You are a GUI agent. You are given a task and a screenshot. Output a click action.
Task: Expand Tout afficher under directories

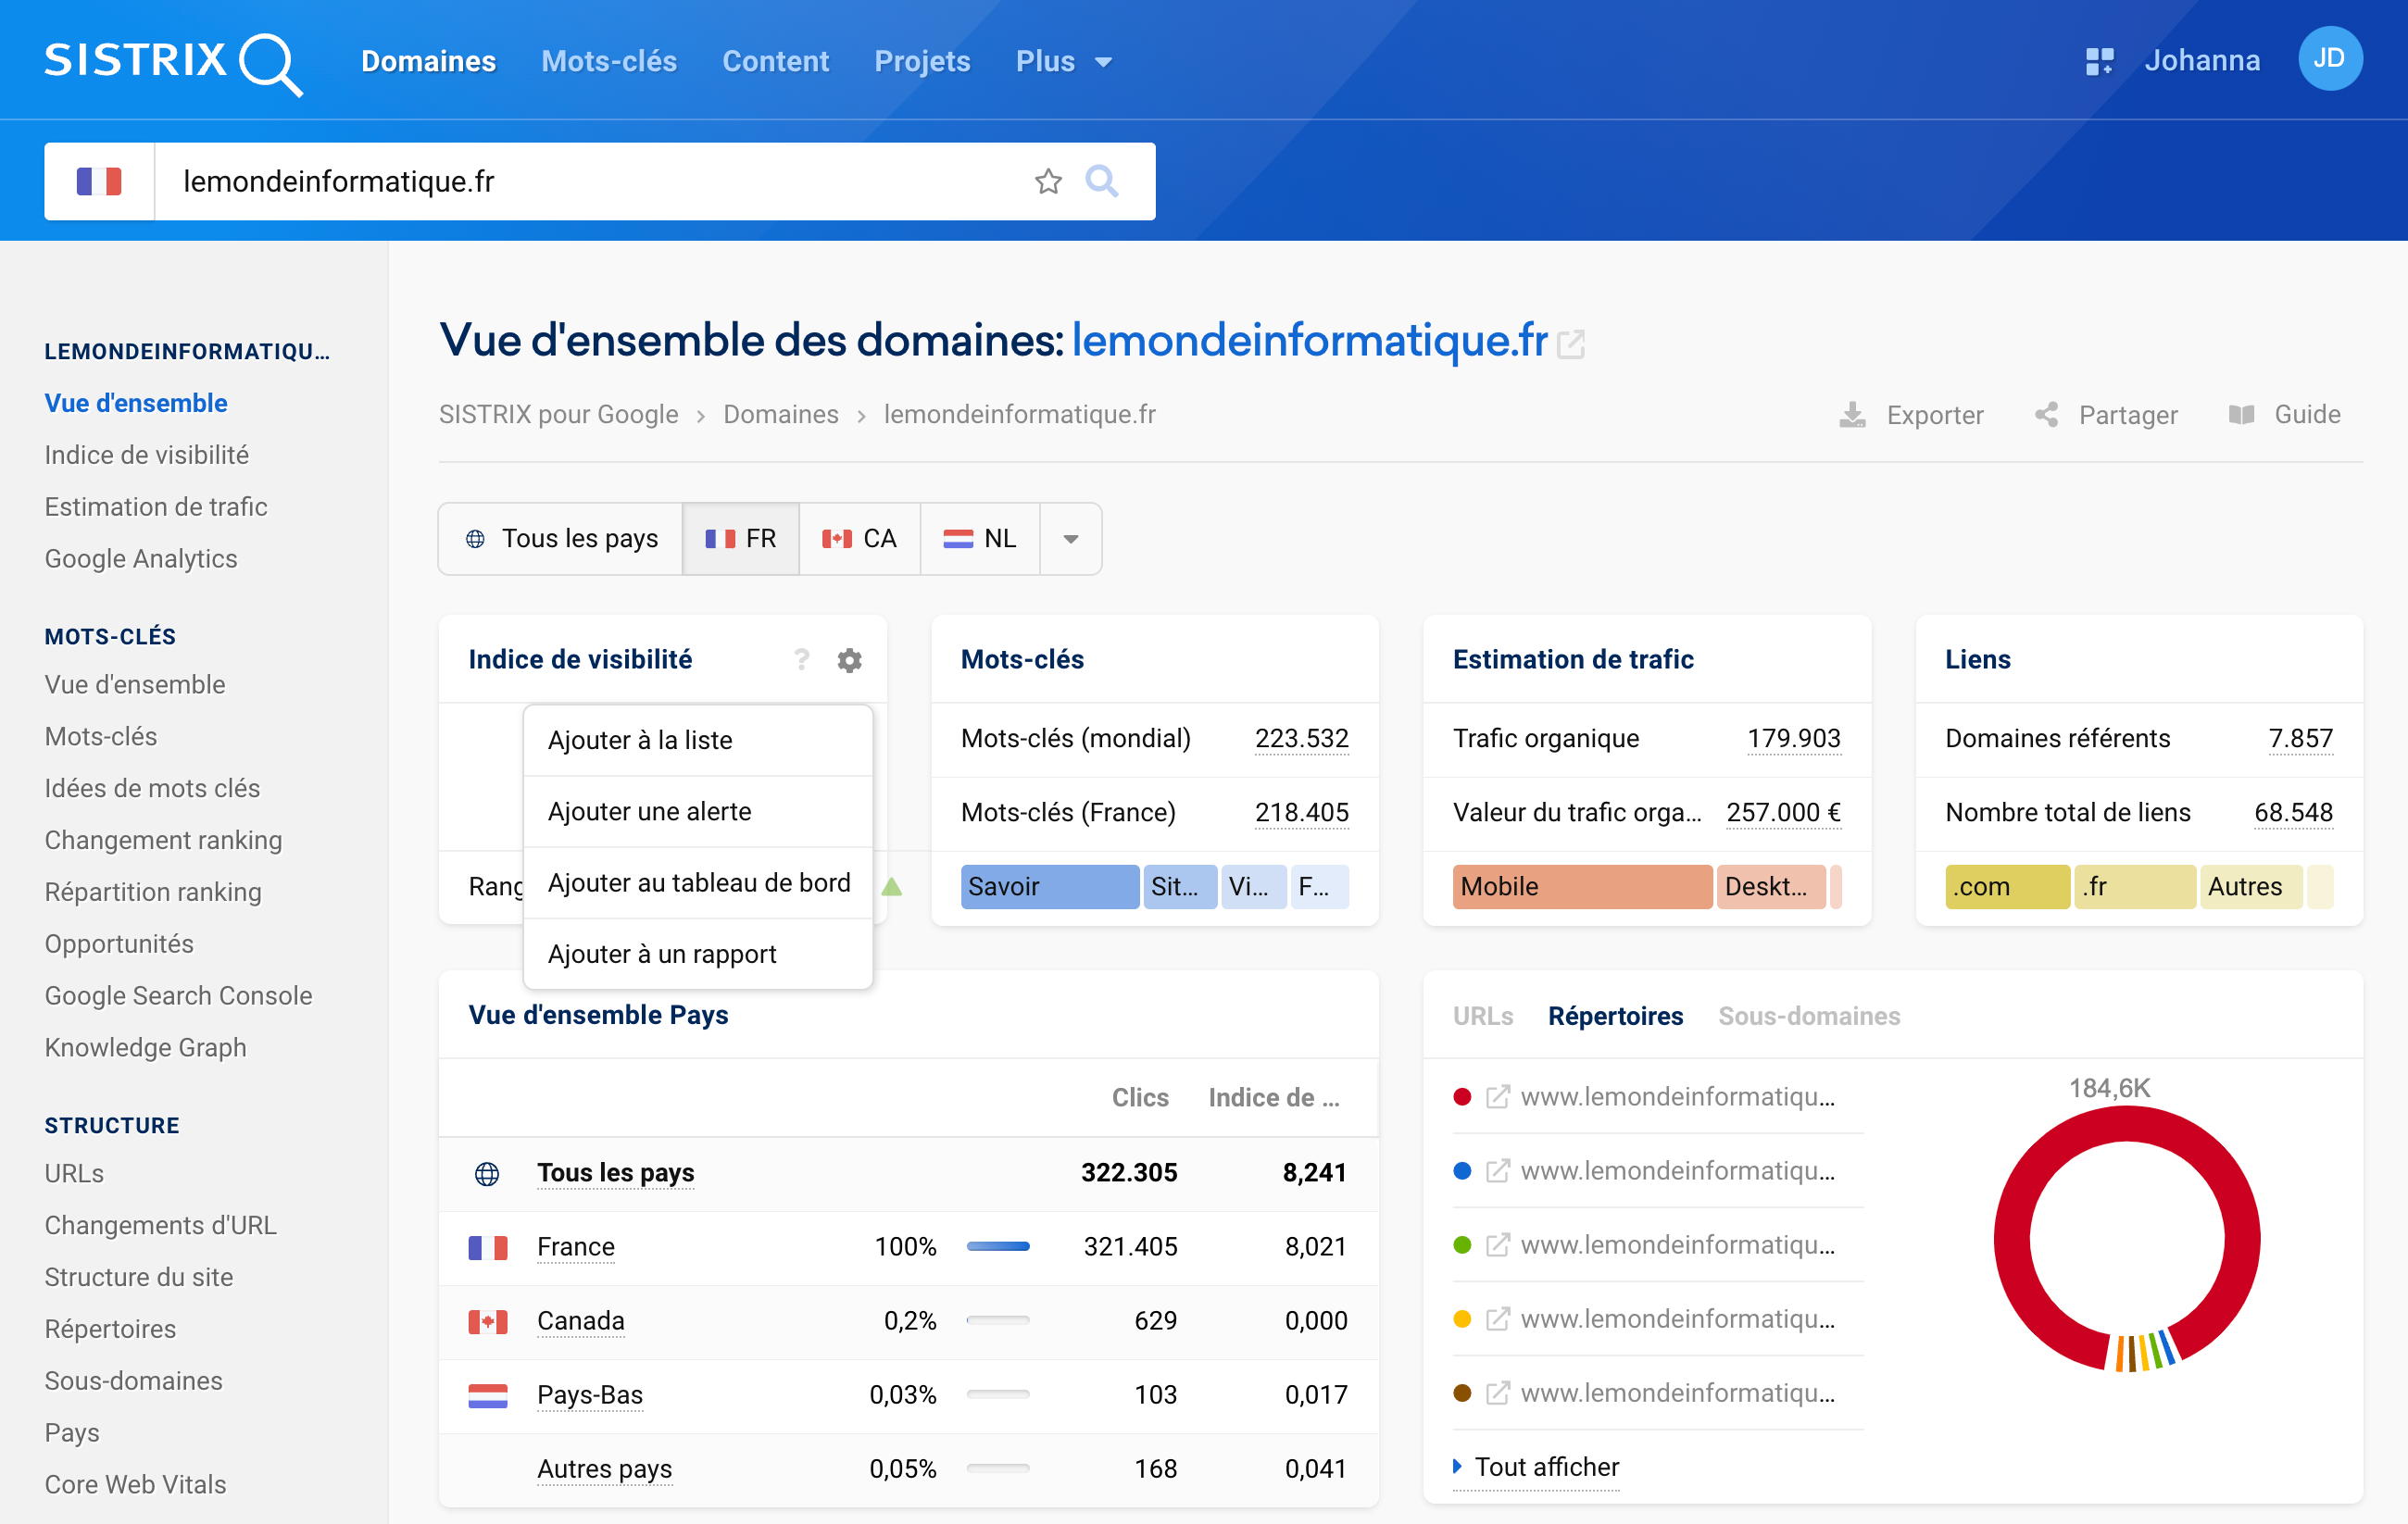click(1536, 1467)
